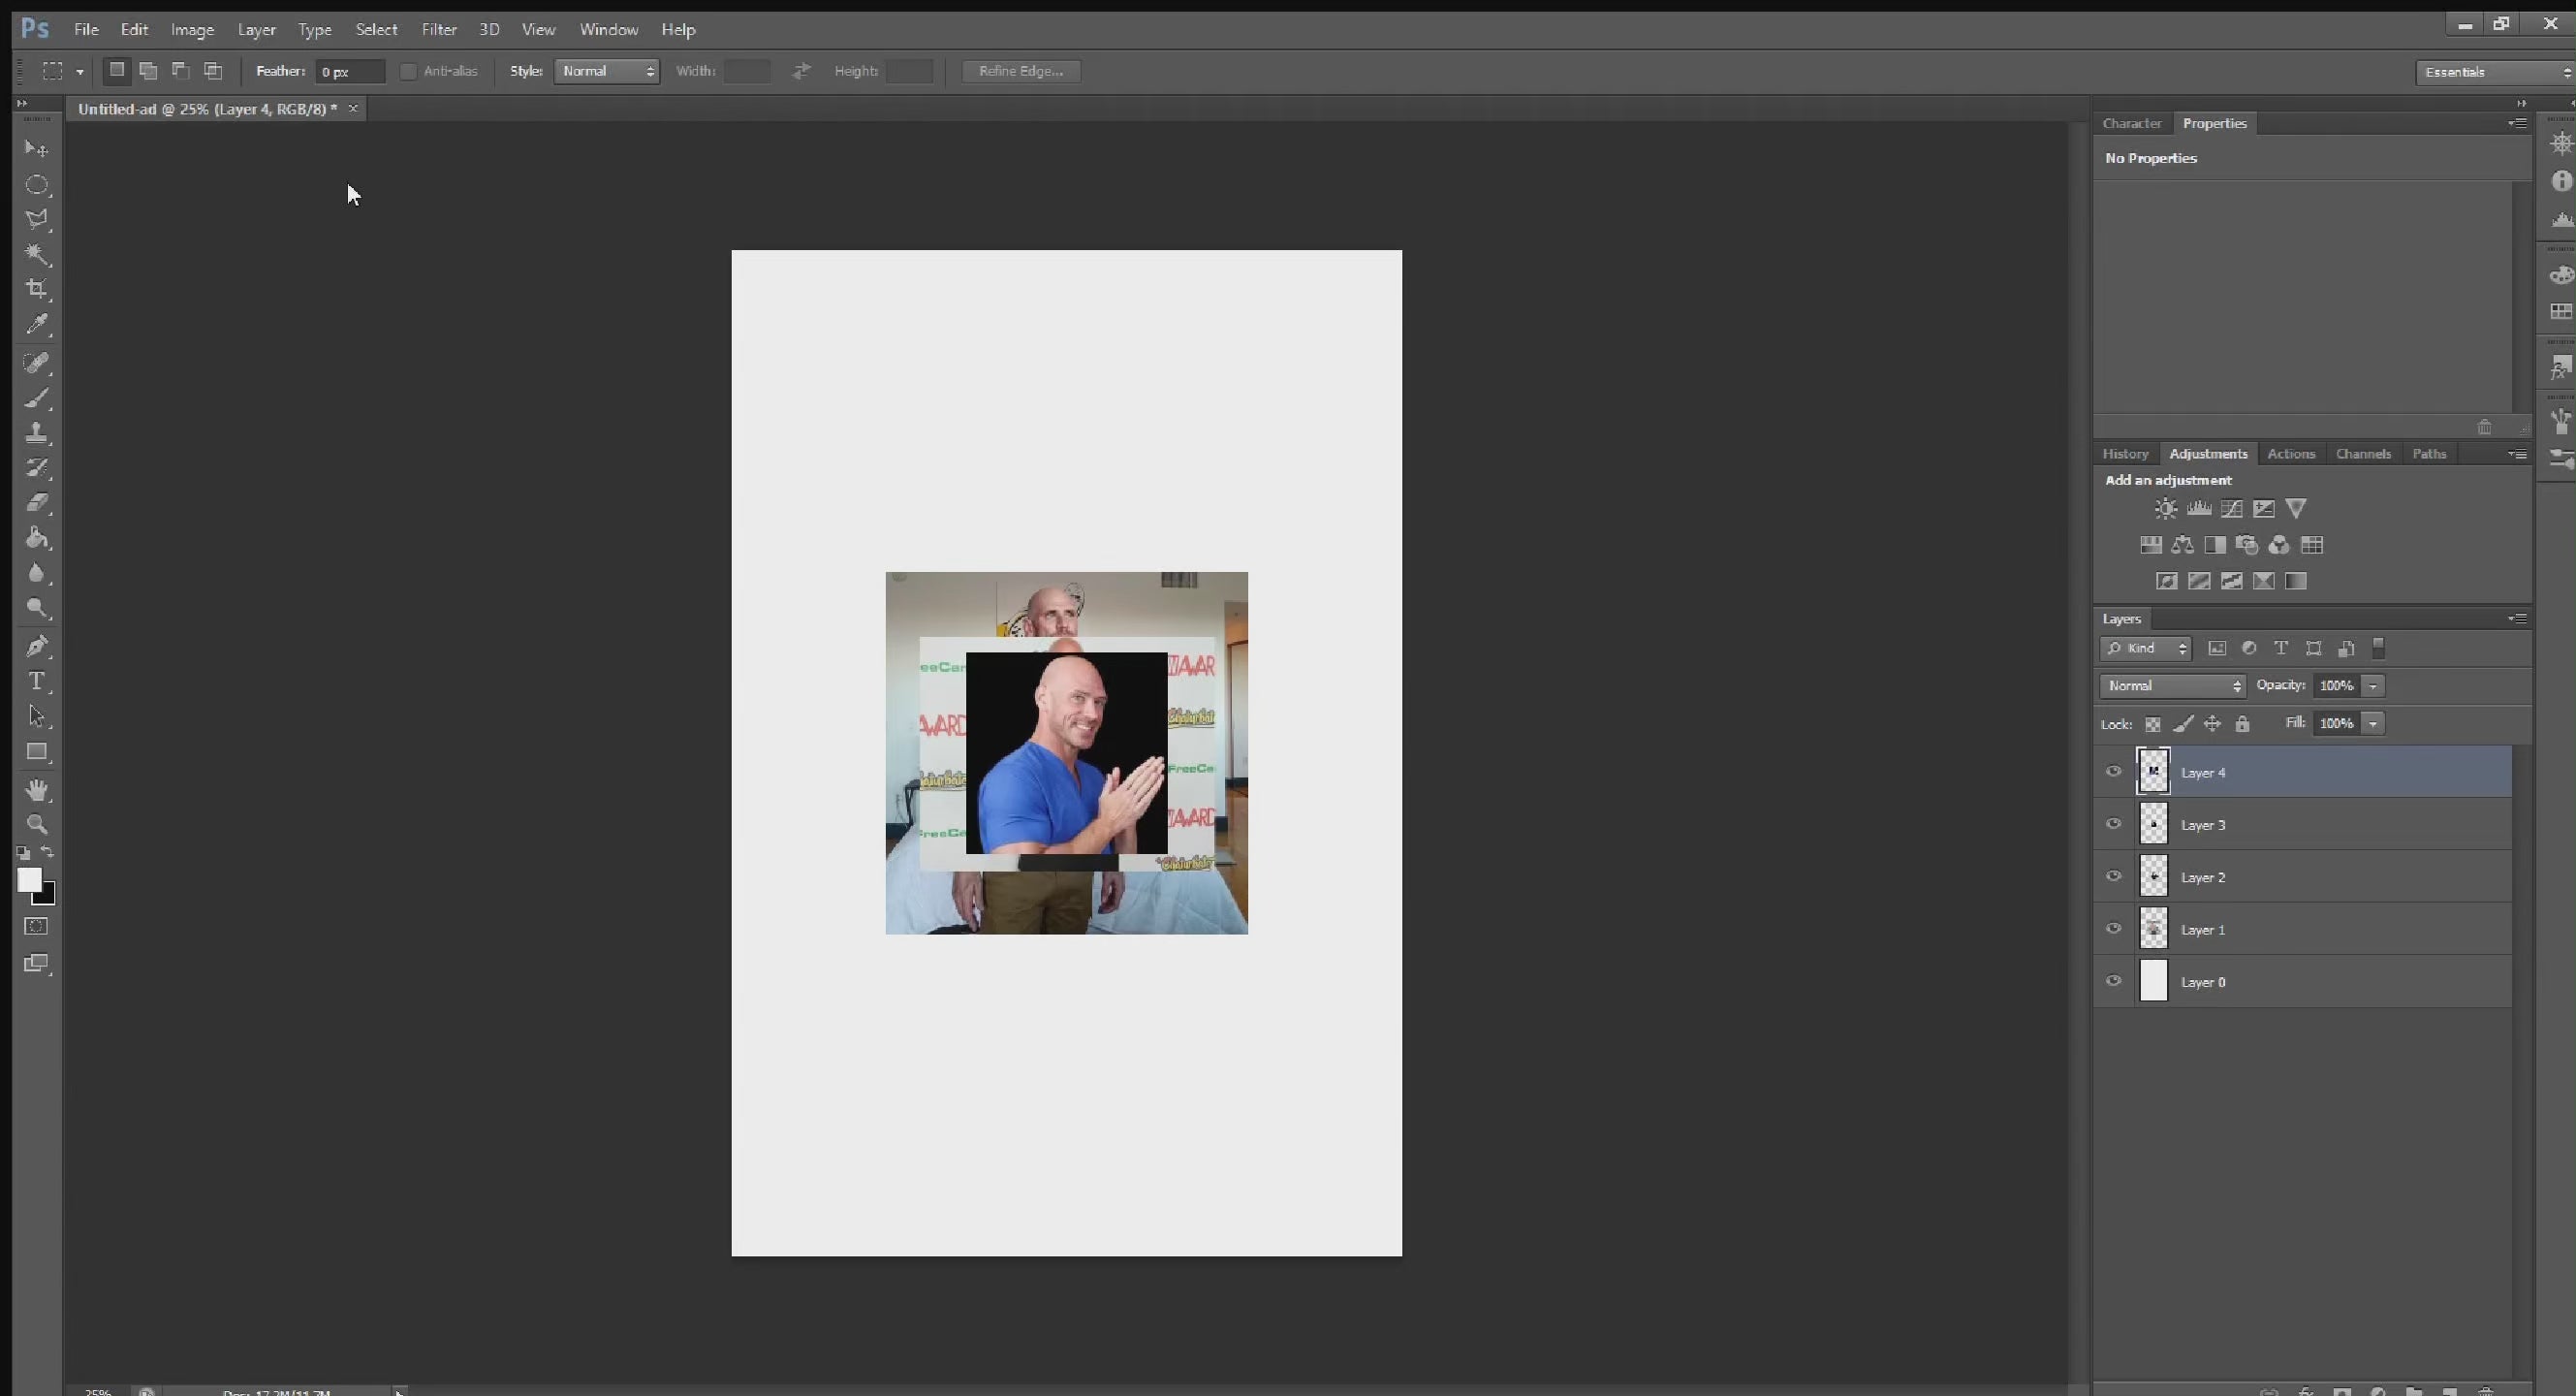Select the Brush tool
This screenshot has height=1396, width=2576.
pyautogui.click(x=37, y=398)
